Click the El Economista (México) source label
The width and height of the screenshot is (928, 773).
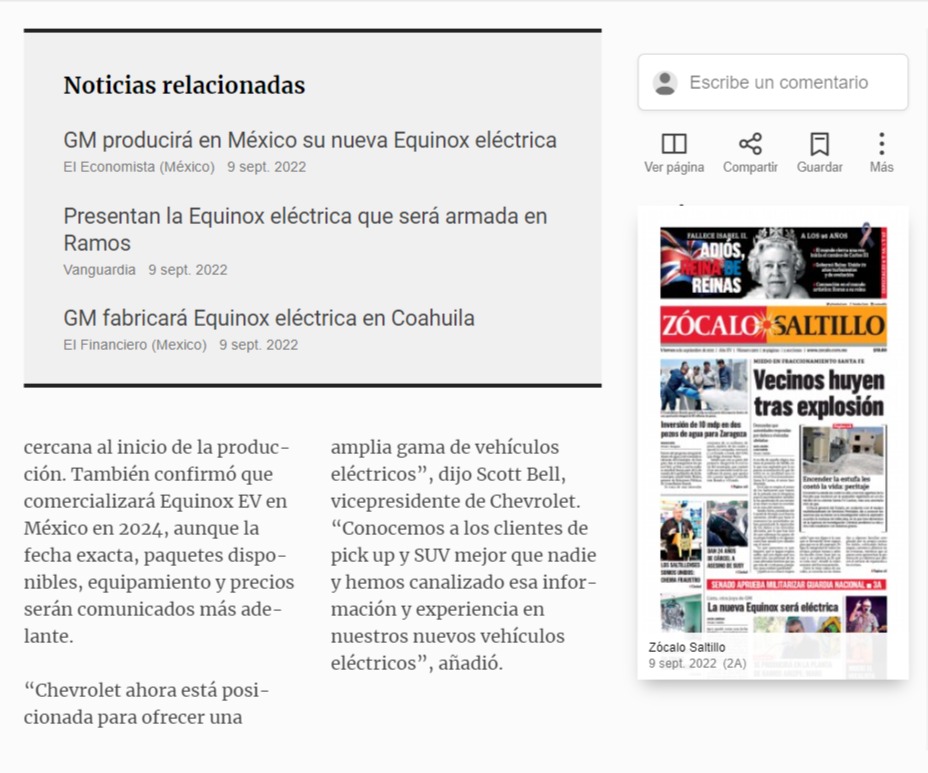[x=139, y=167]
